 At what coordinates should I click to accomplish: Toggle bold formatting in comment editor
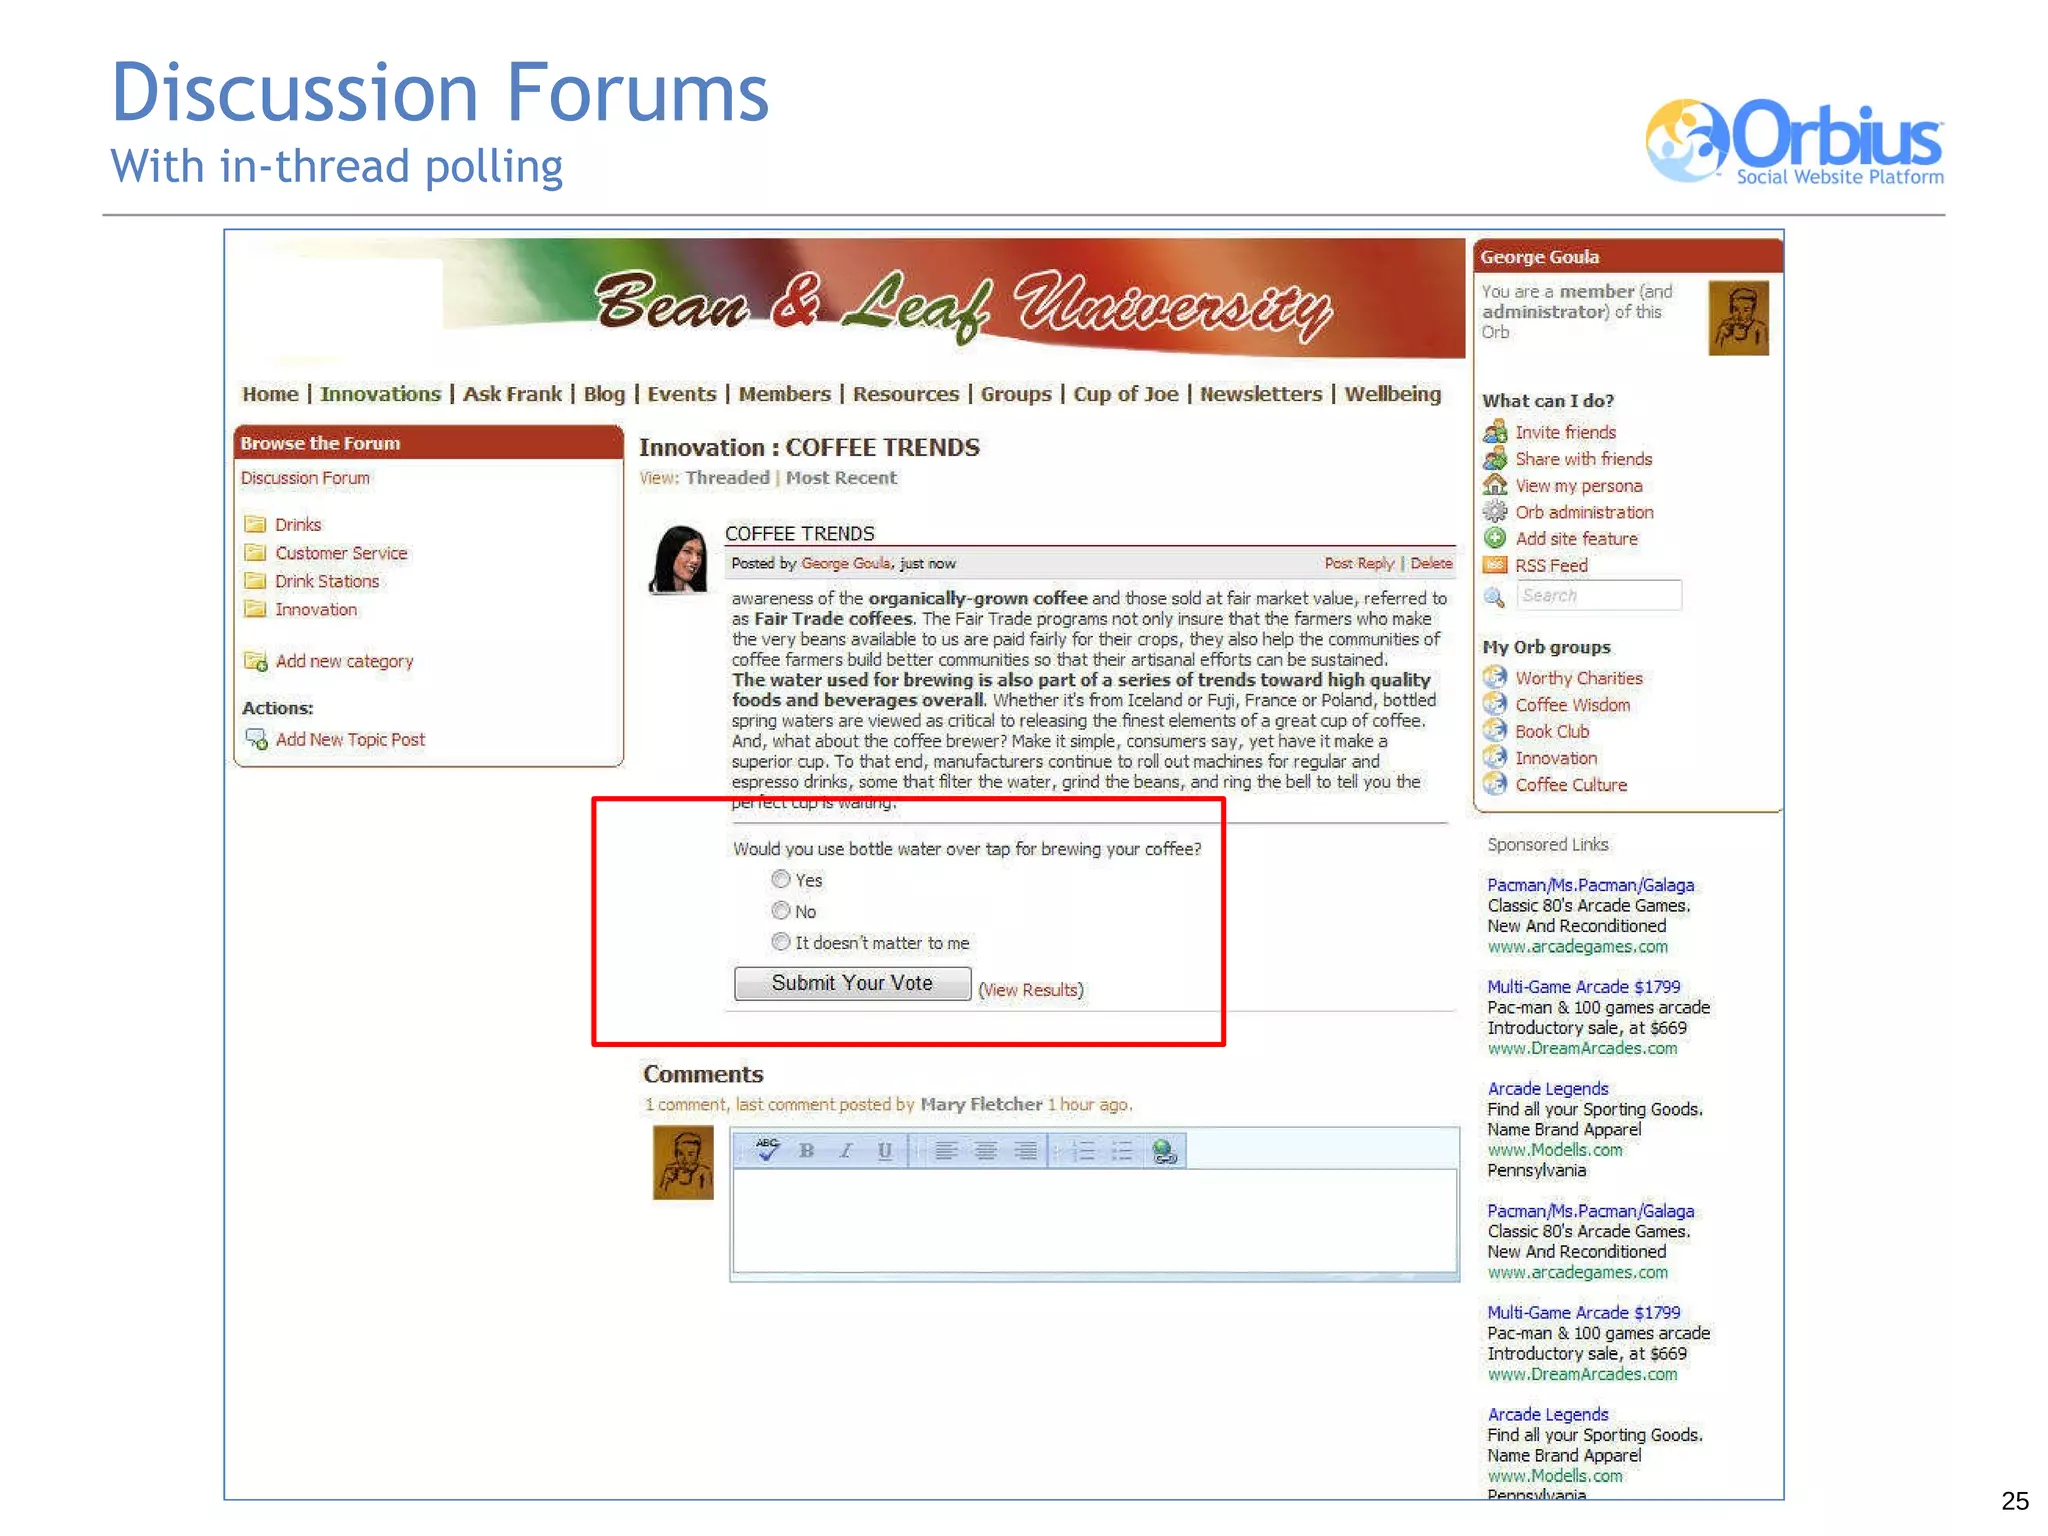pos(807,1150)
